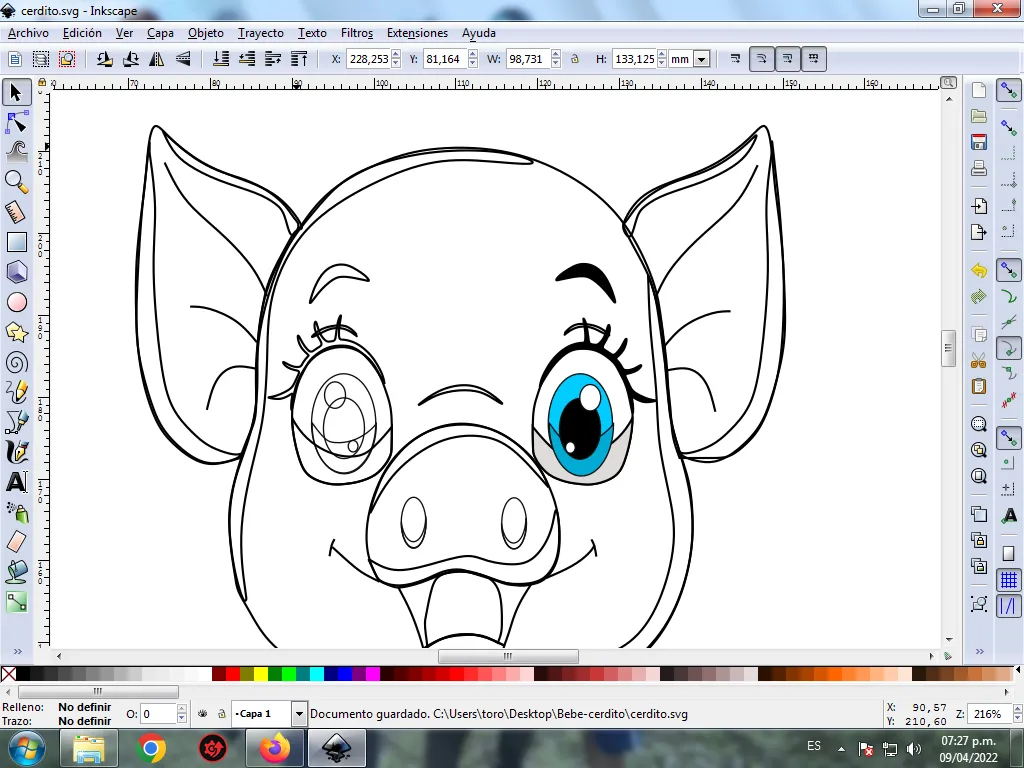
Task: Toggle move gradients with object
Action: click(788, 59)
